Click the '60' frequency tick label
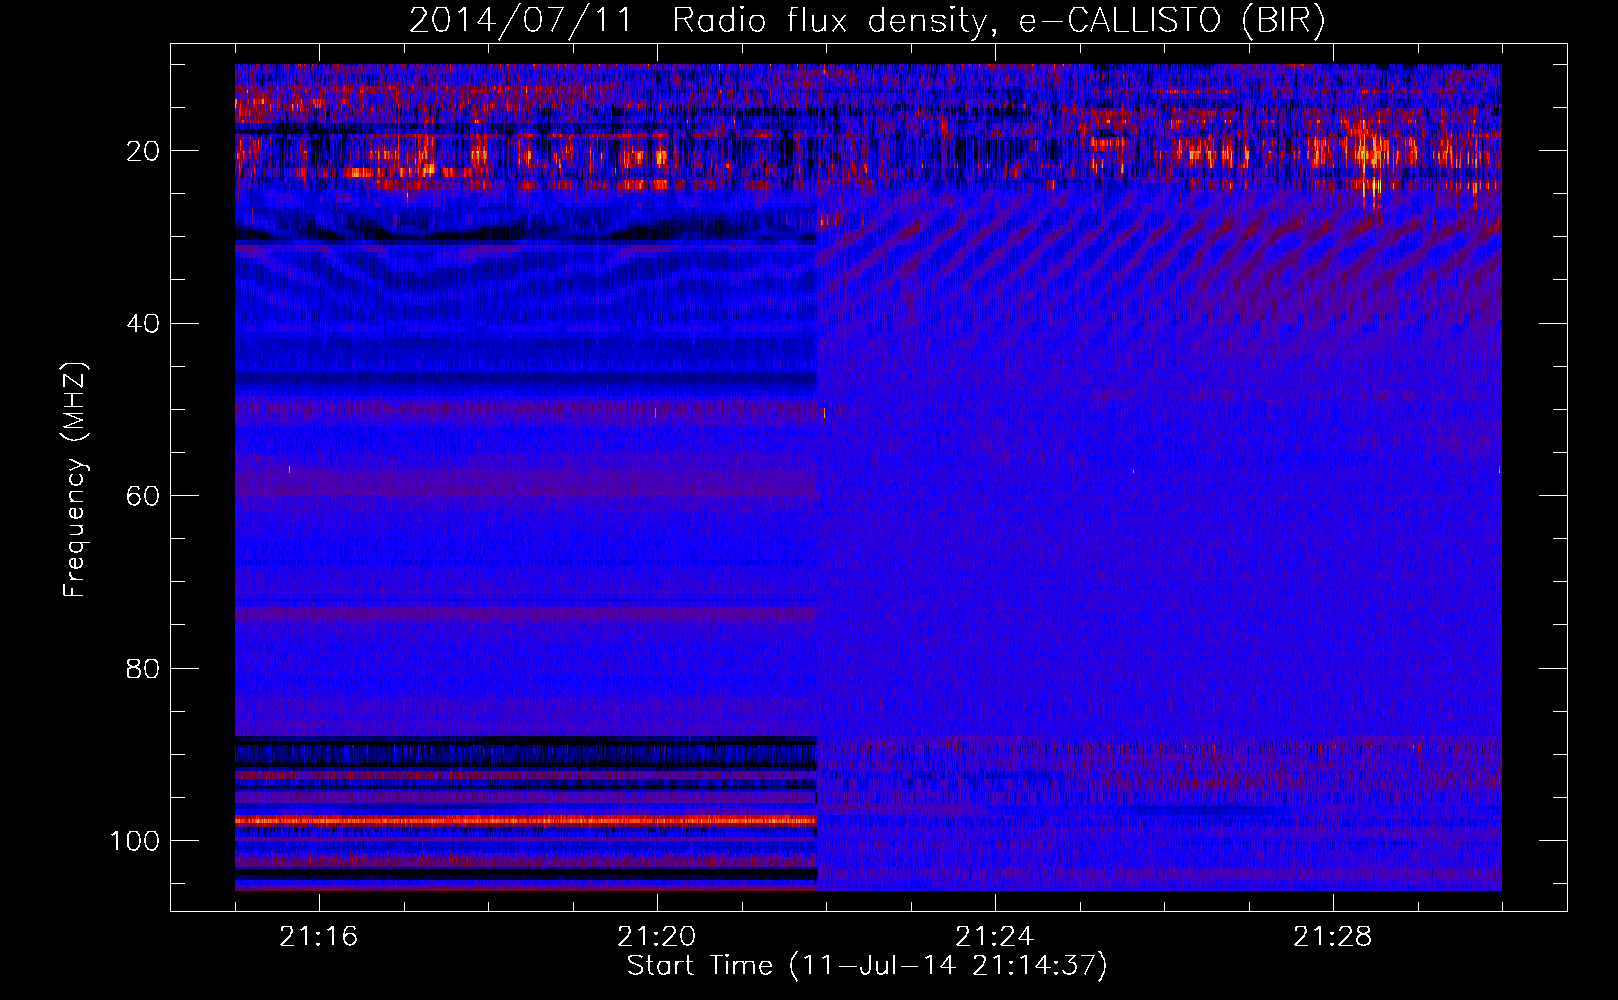 pyautogui.click(x=143, y=496)
